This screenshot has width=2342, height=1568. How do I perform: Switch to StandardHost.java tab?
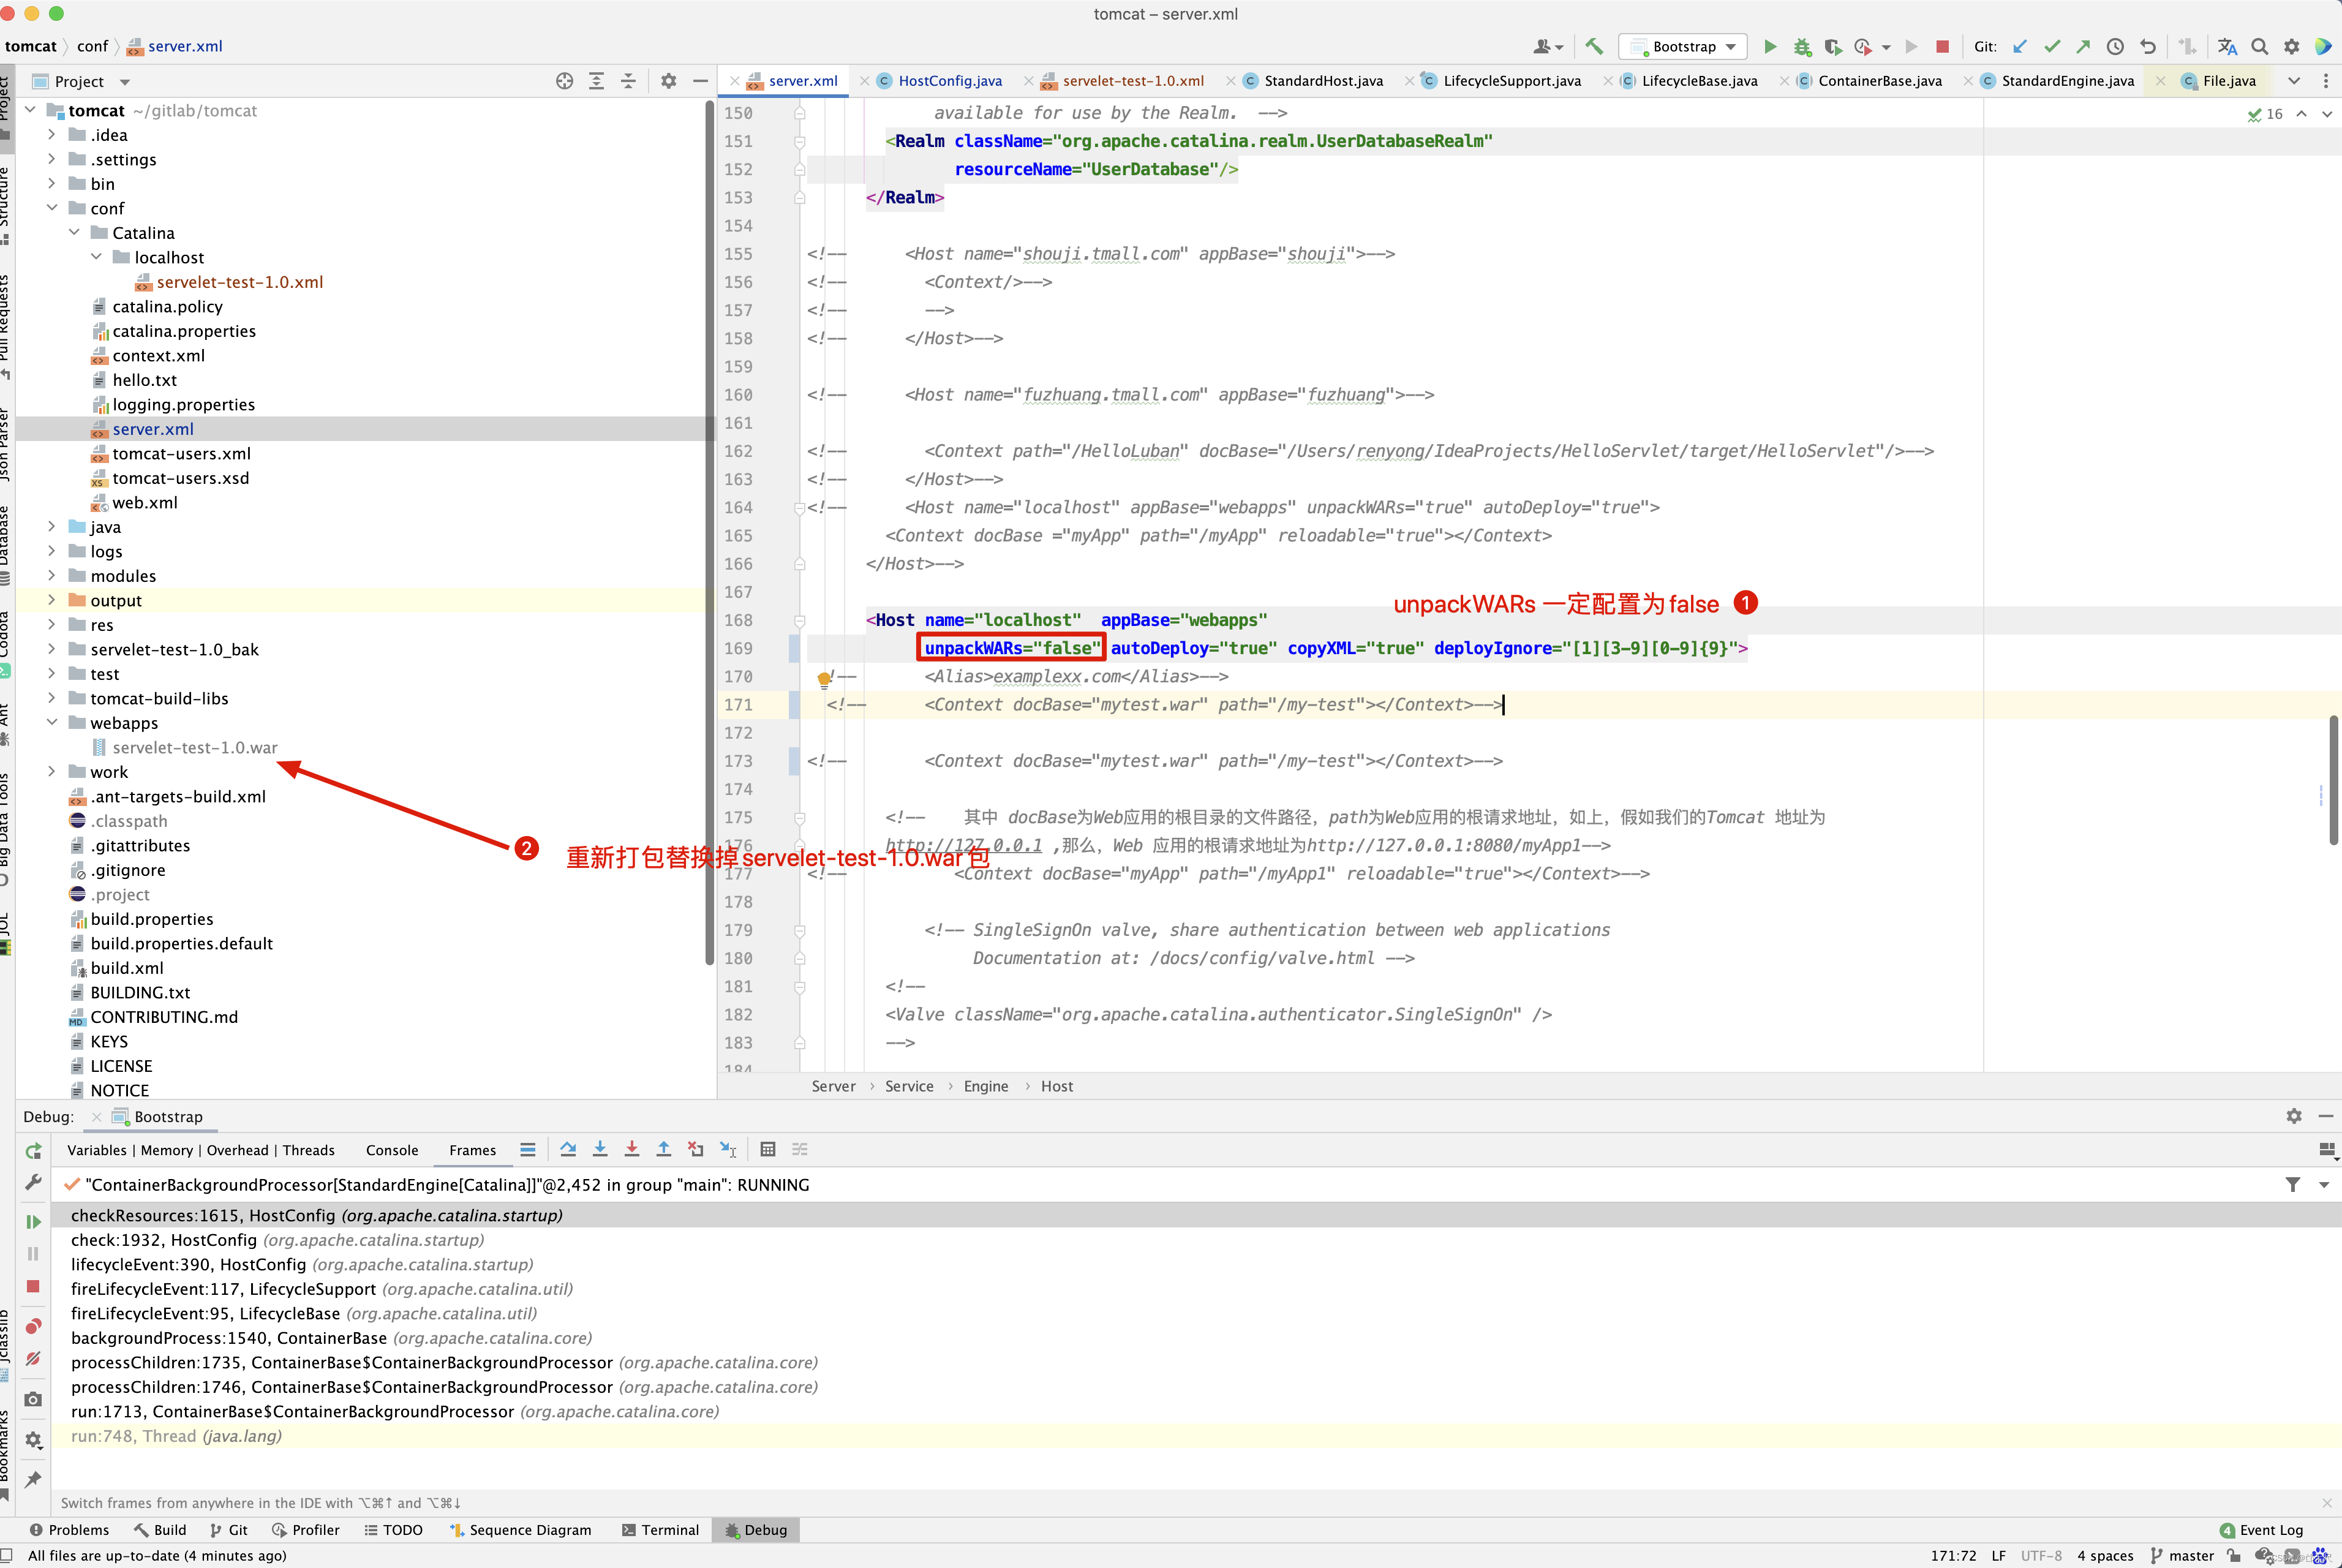coord(1322,81)
